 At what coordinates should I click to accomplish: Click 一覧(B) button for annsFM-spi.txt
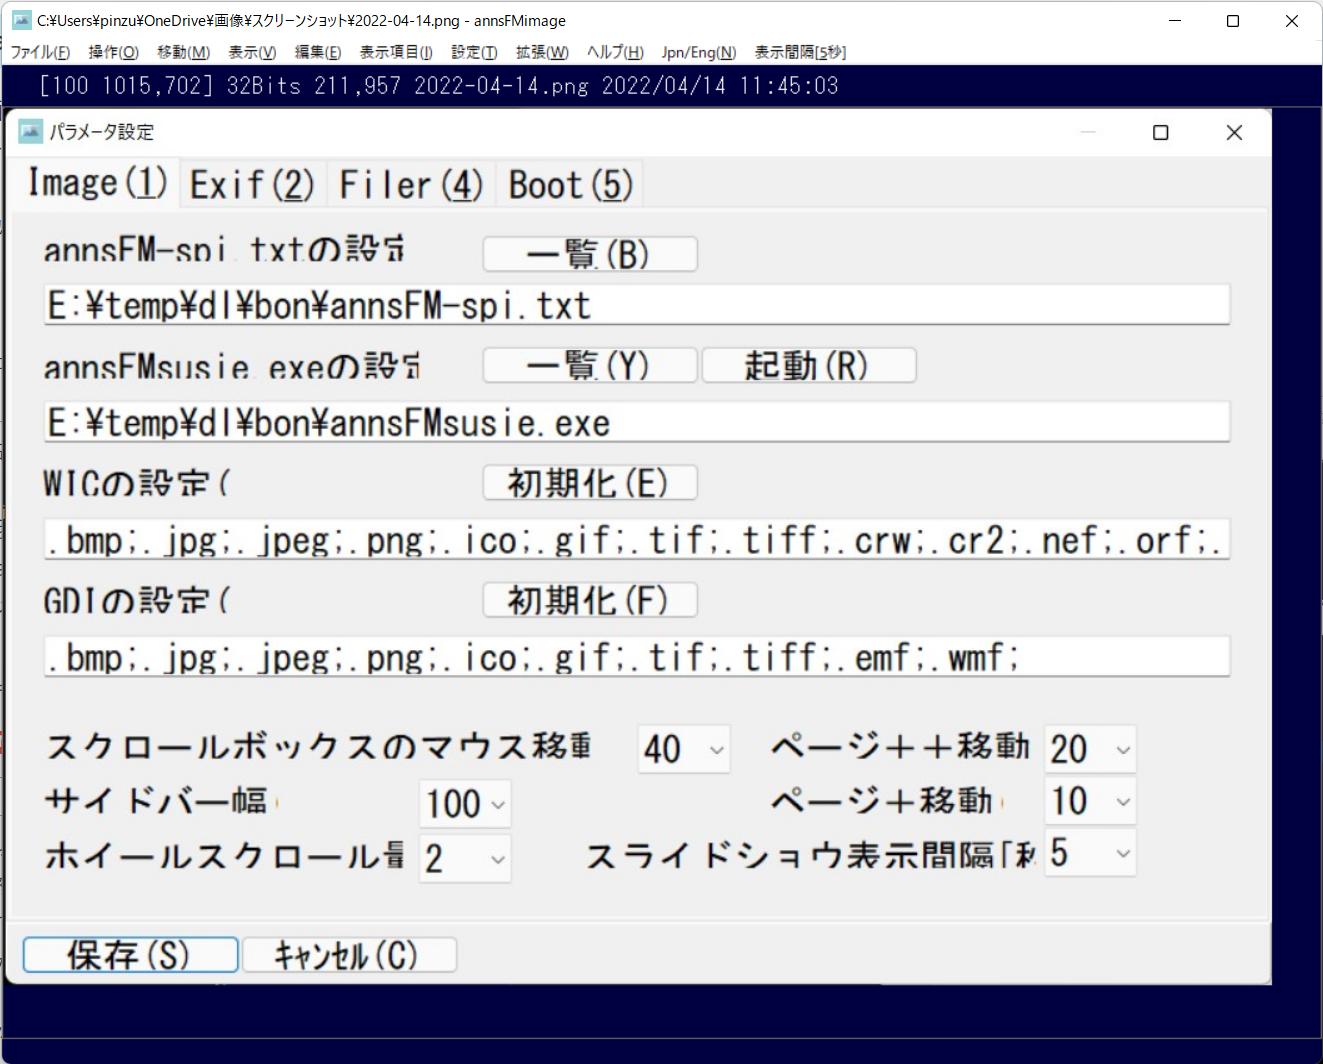click(590, 254)
